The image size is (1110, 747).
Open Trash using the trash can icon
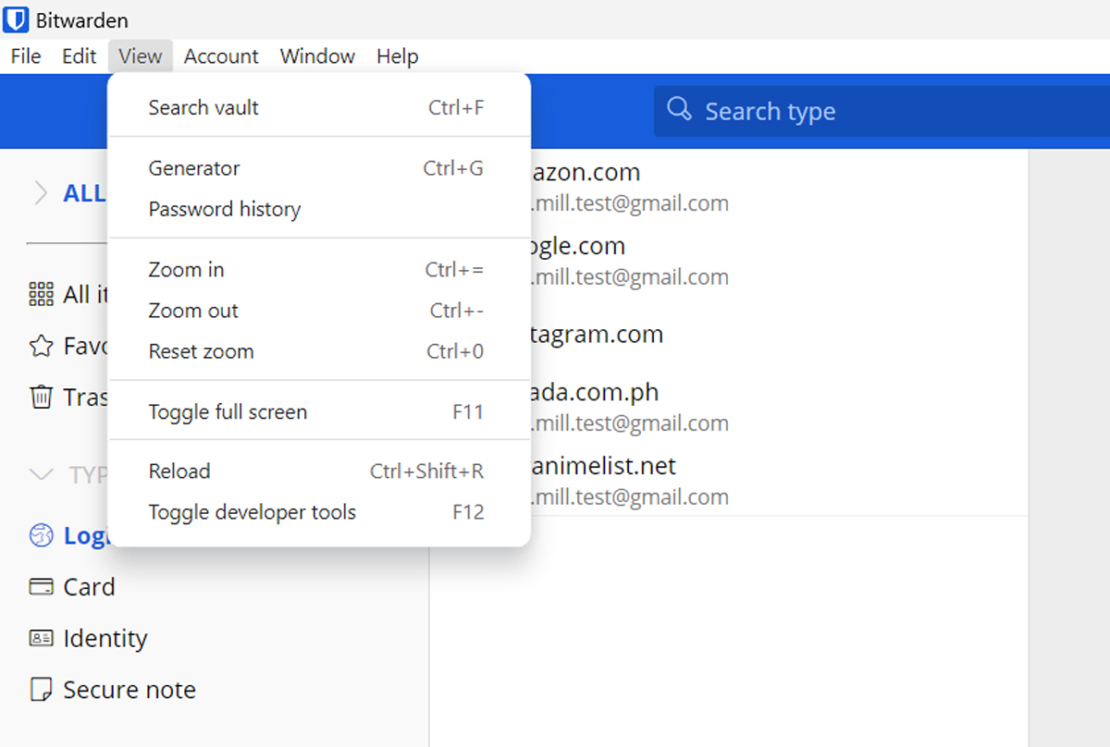41,396
